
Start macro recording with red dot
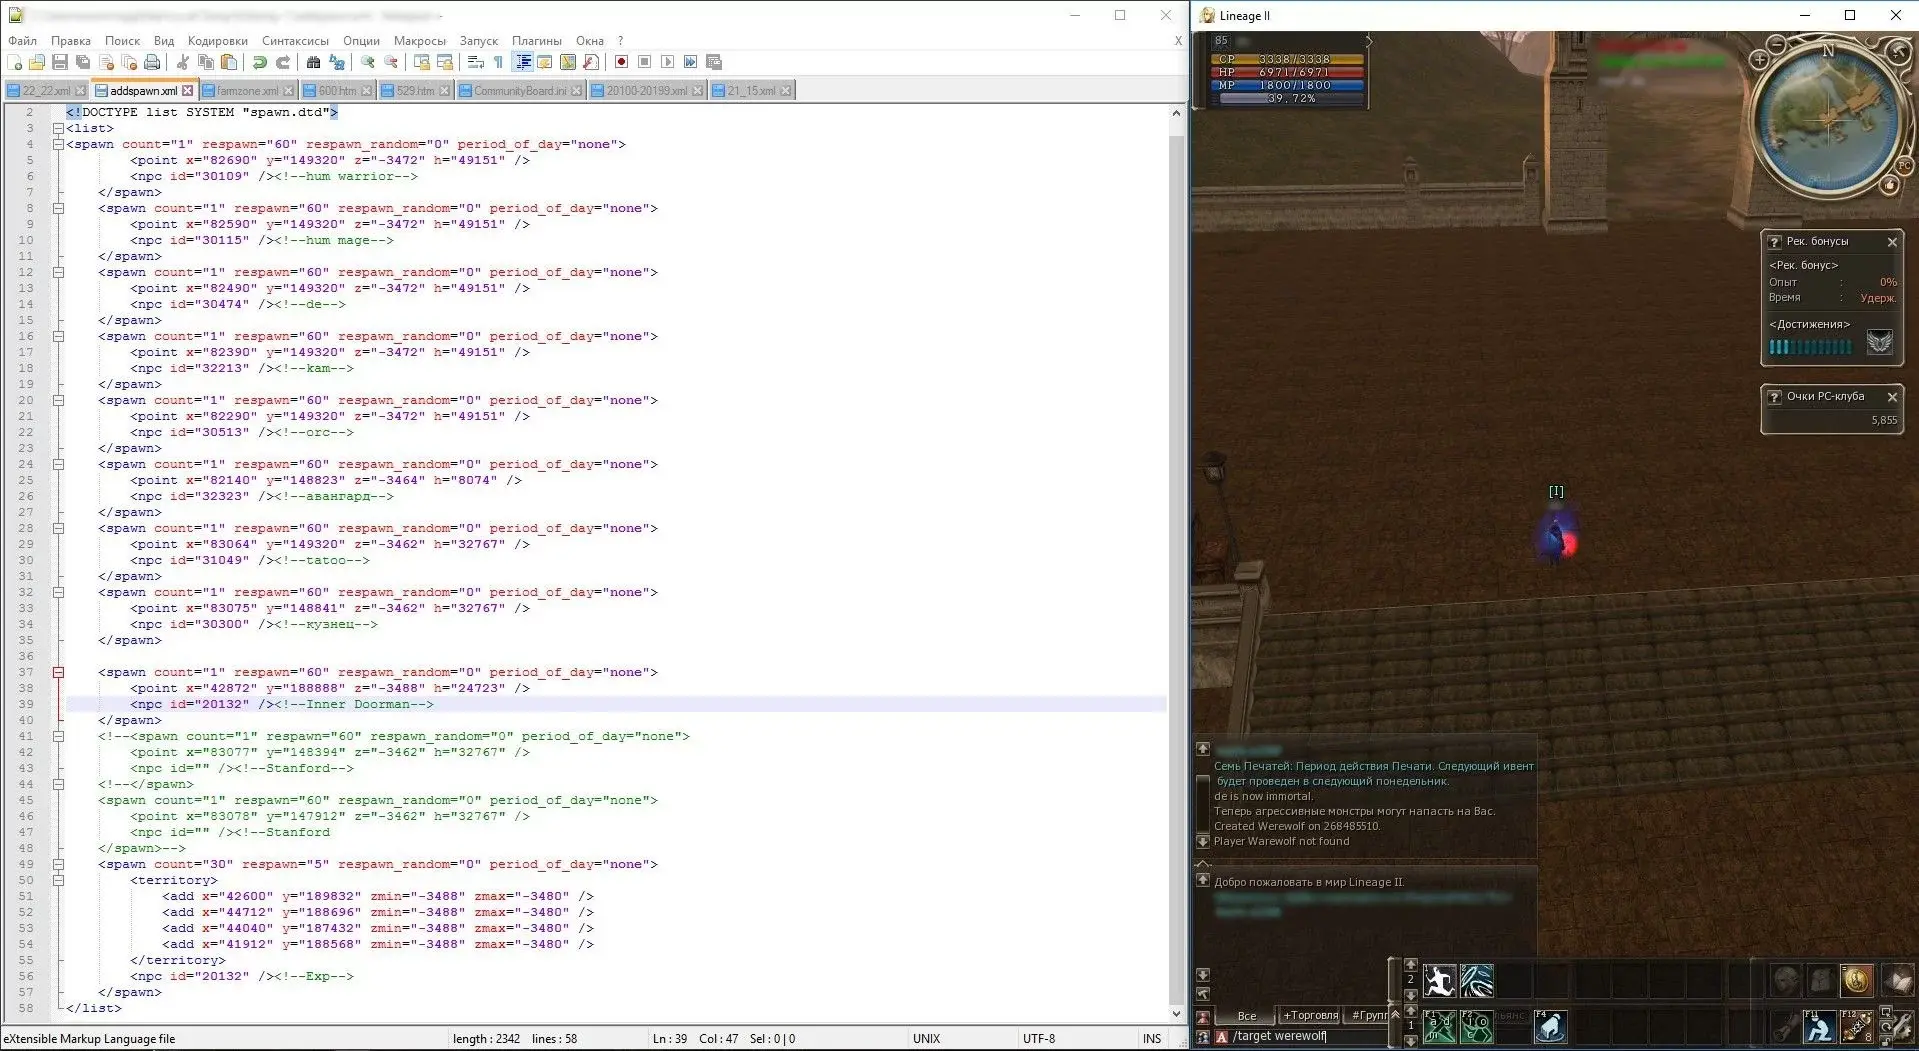point(621,62)
